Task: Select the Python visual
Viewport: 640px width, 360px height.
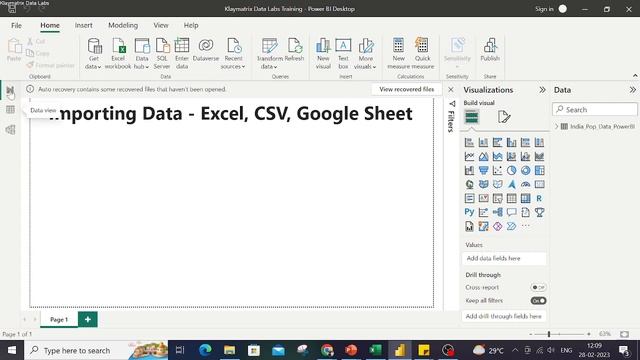Action: point(469,212)
